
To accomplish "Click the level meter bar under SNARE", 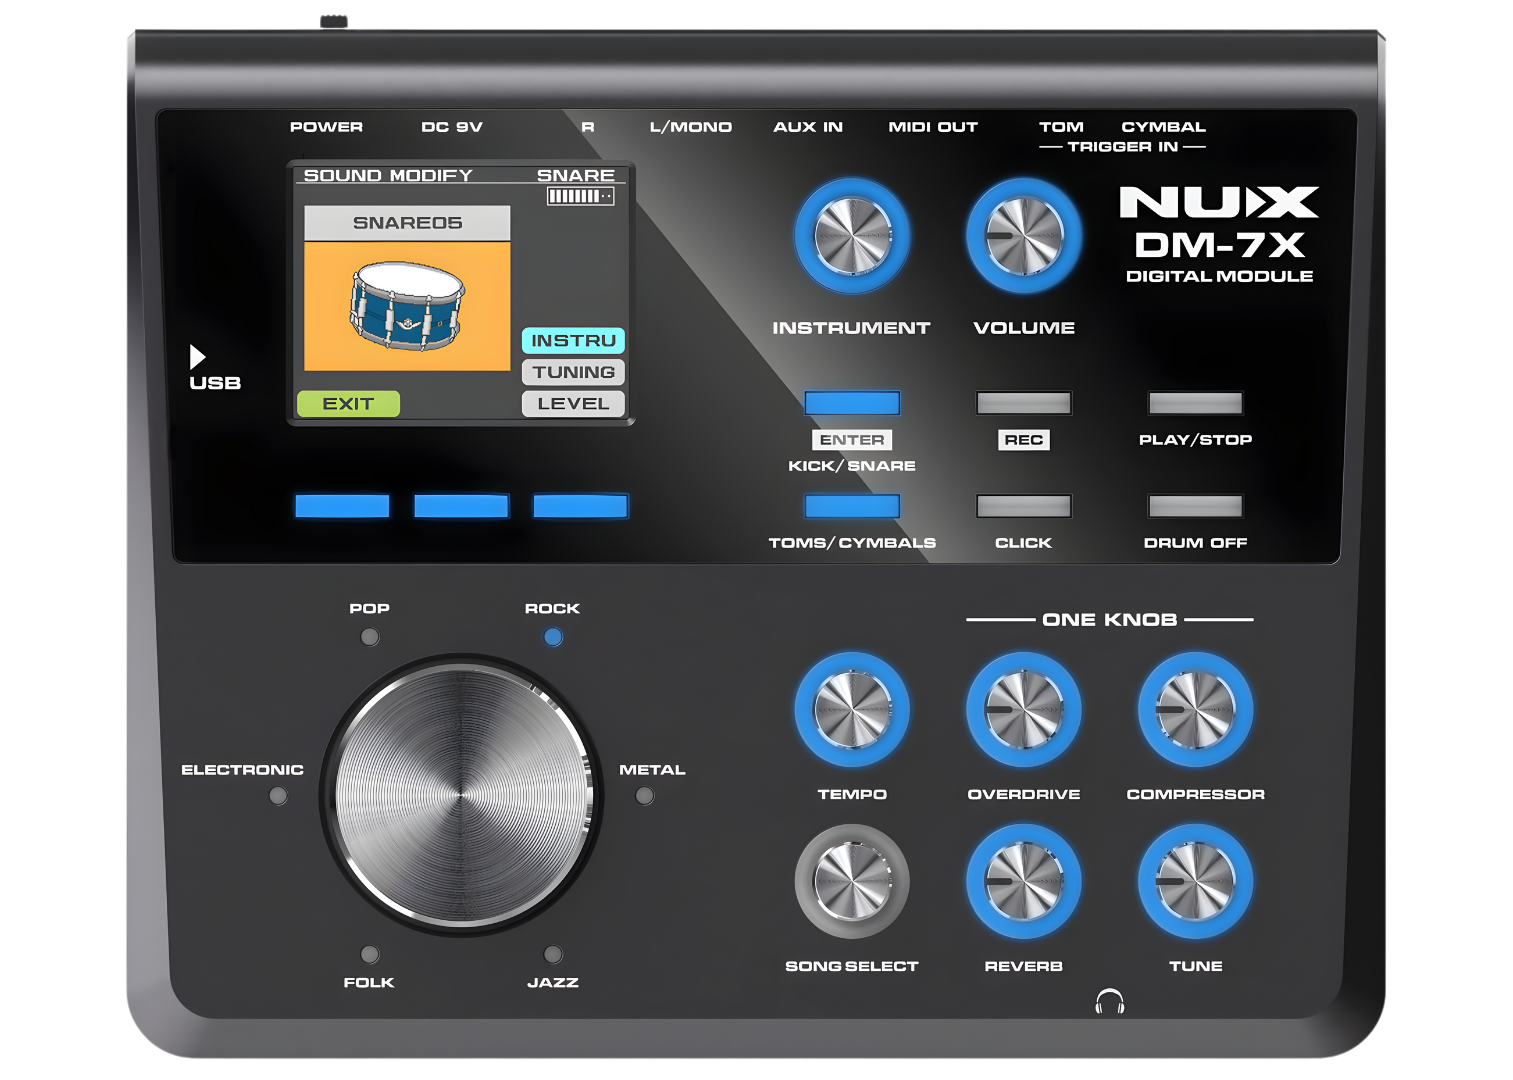I will pyautogui.click(x=581, y=196).
